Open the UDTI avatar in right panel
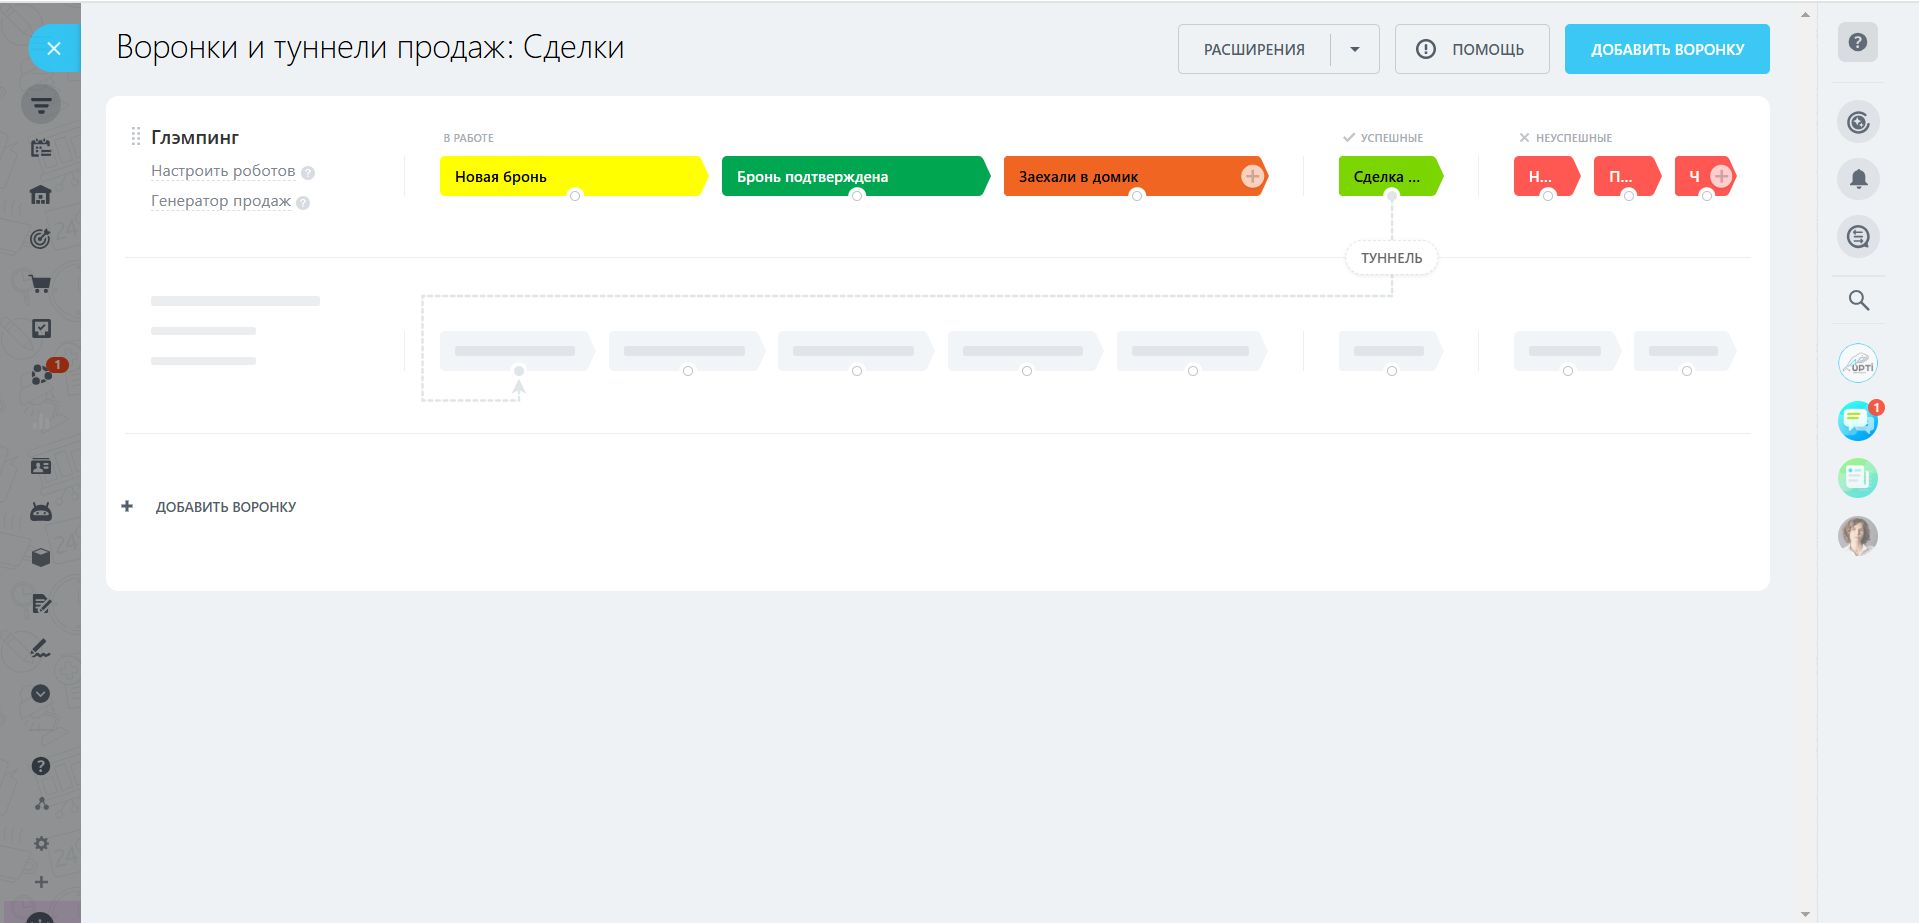The width and height of the screenshot is (1919, 923). [1858, 363]
